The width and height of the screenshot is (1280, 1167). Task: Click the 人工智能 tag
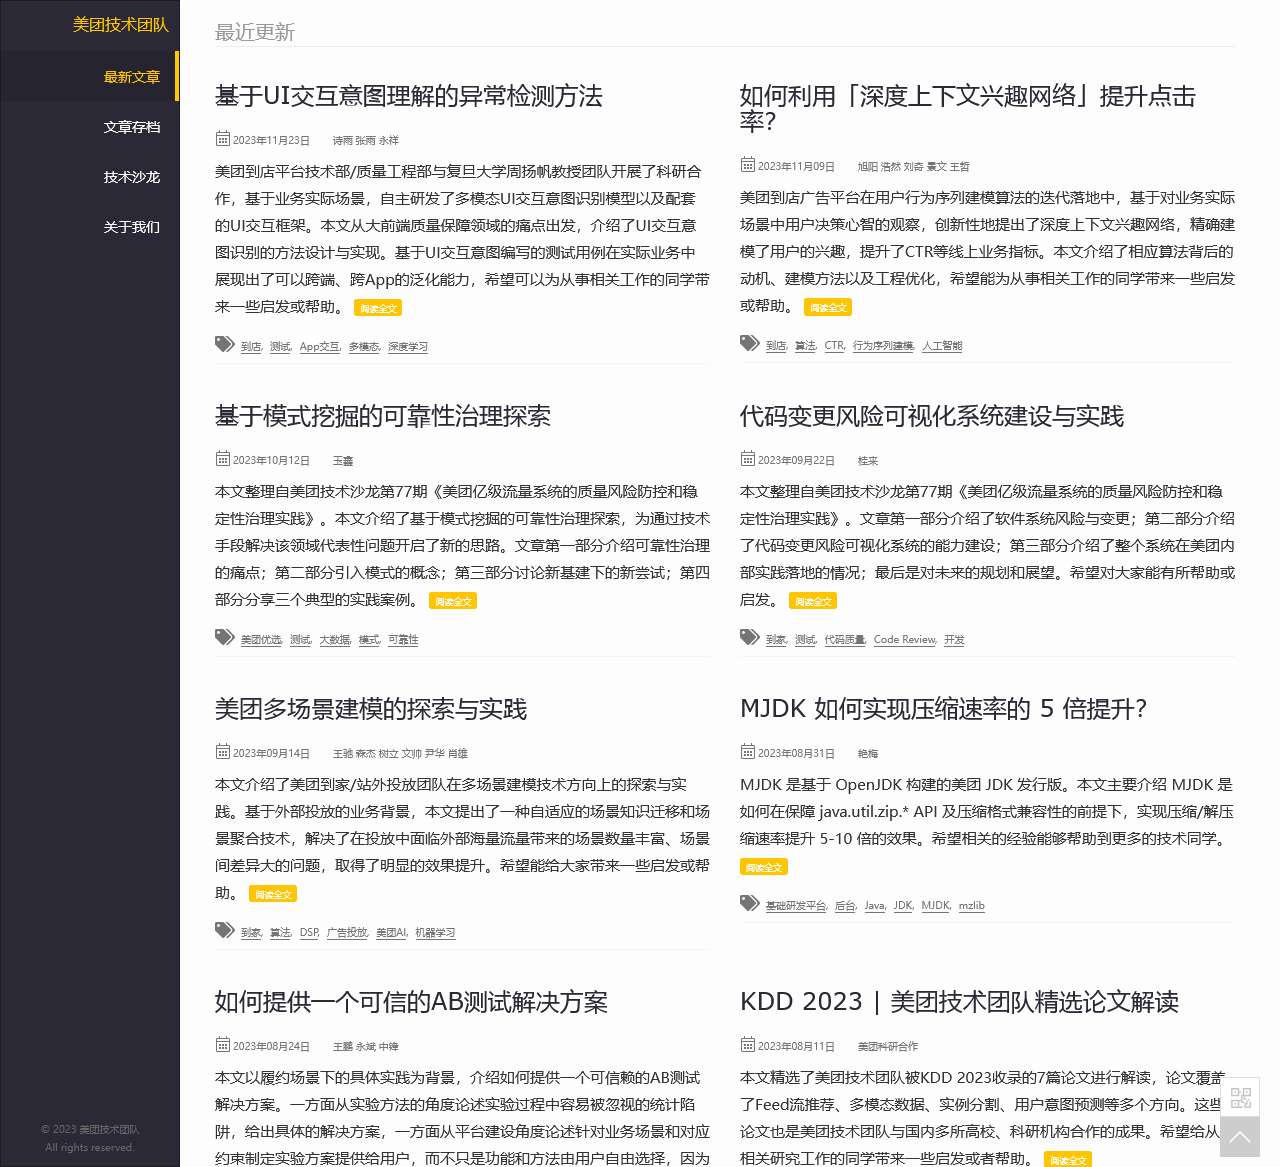click(x=942, y=345)
